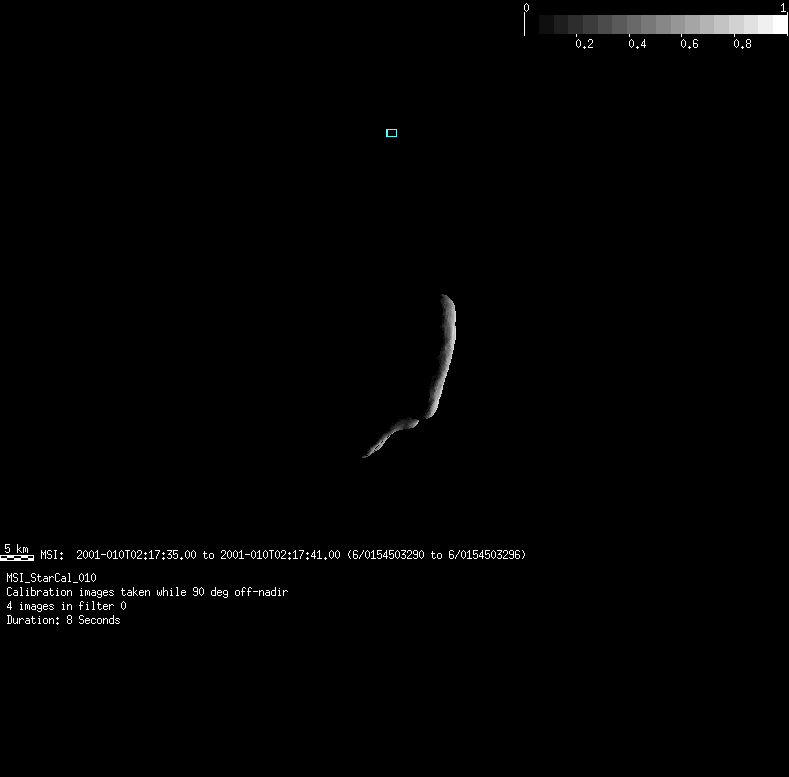Select the 0.2 tick label on grayscale bar

pos(584,44)
